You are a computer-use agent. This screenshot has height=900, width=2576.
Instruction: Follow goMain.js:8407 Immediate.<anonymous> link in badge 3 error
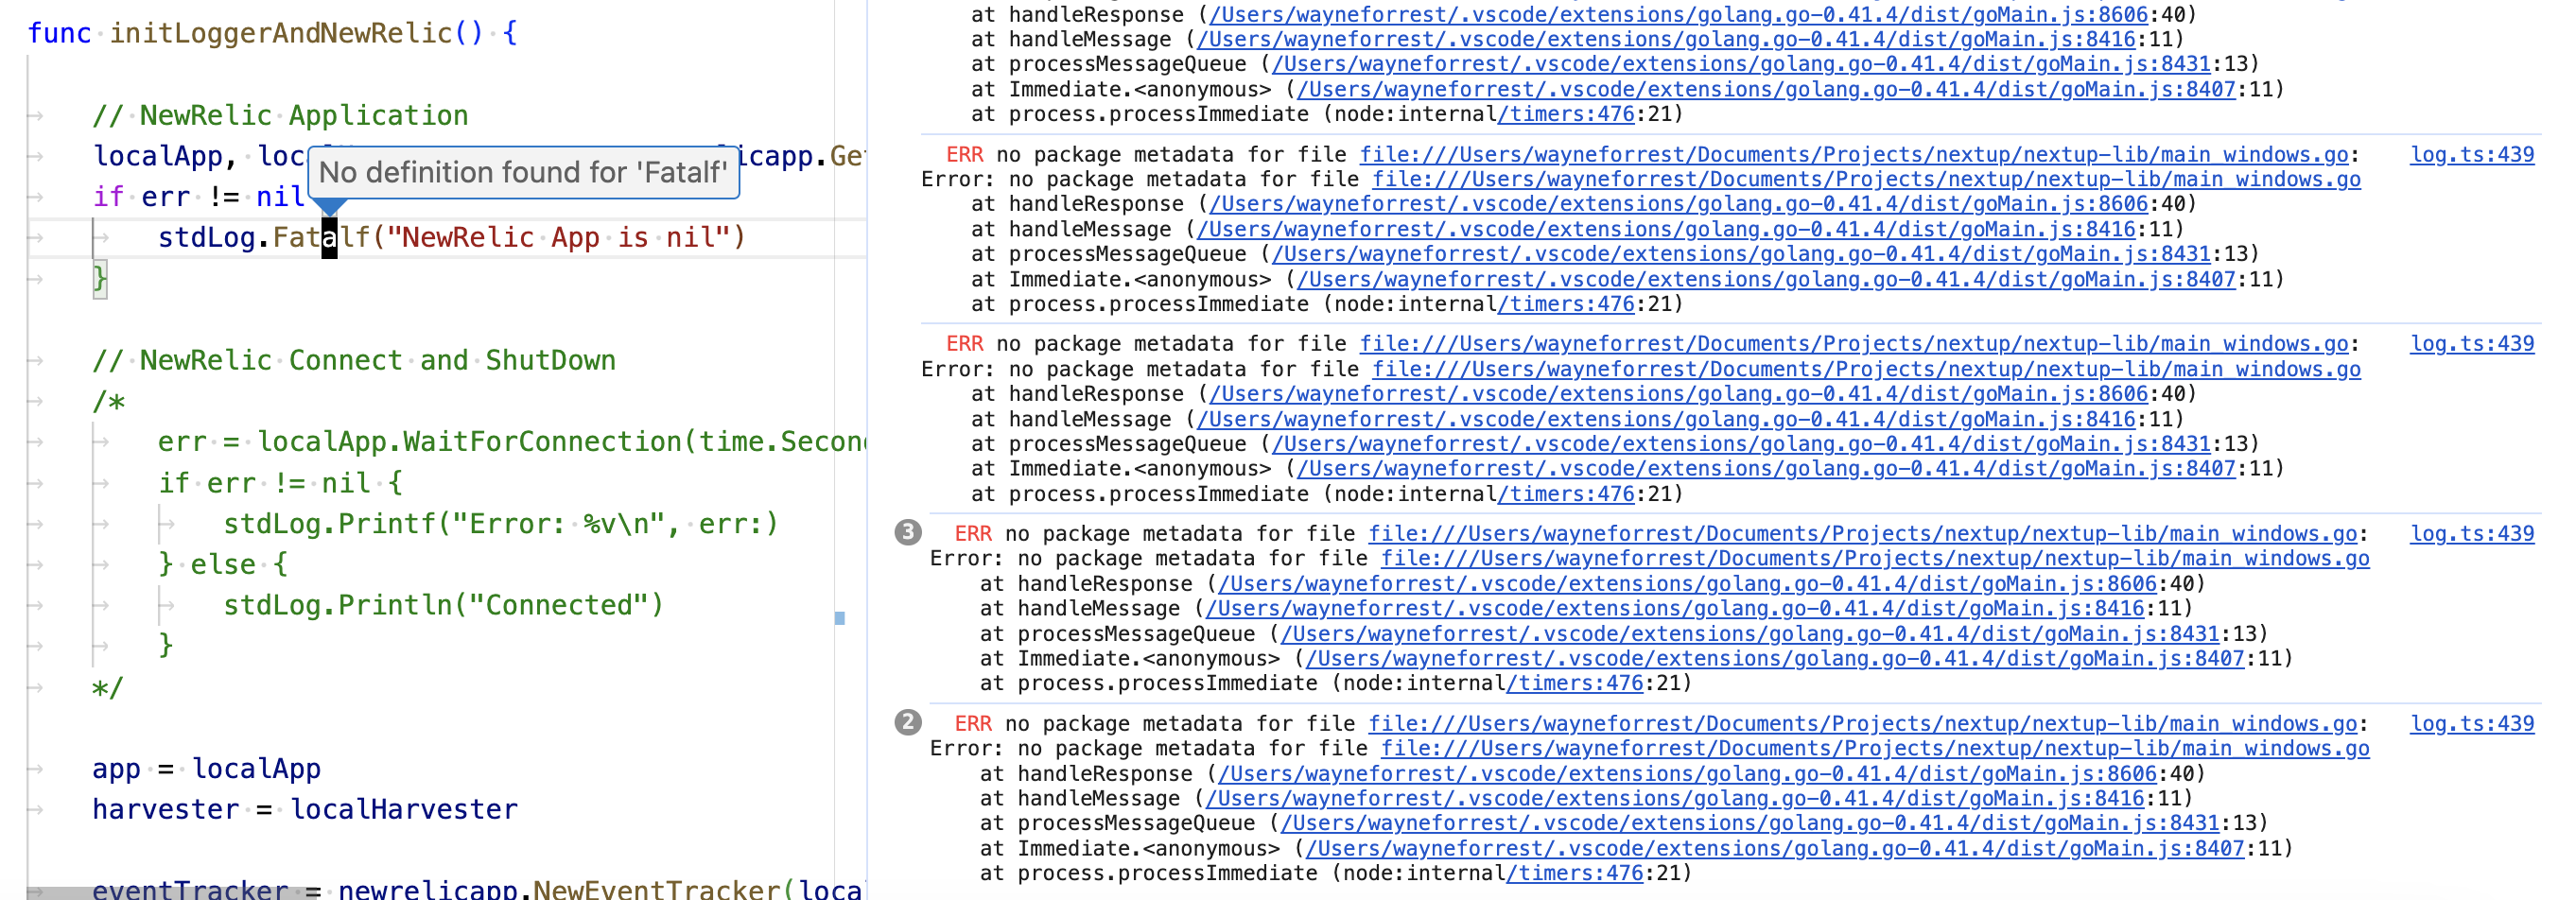pyautogui.click(x=1774, y=658)
